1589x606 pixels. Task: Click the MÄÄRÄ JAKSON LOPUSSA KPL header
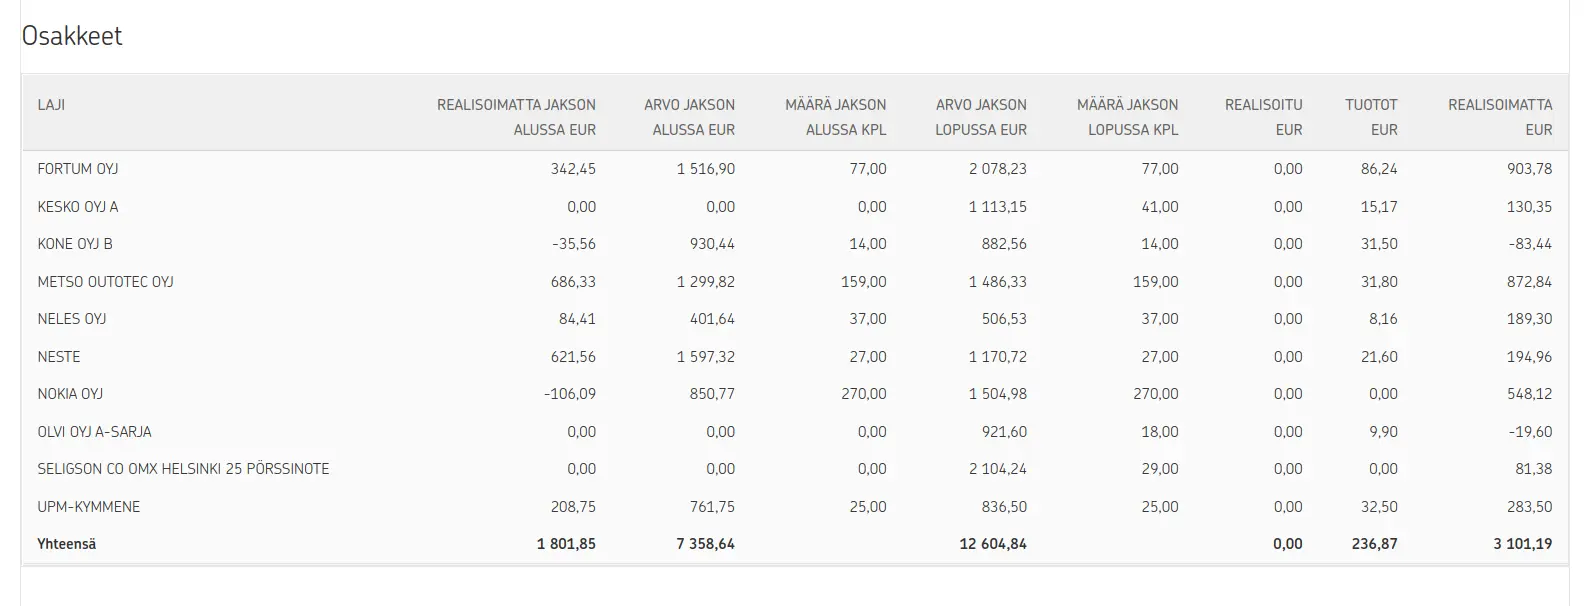click(1127, 117)
